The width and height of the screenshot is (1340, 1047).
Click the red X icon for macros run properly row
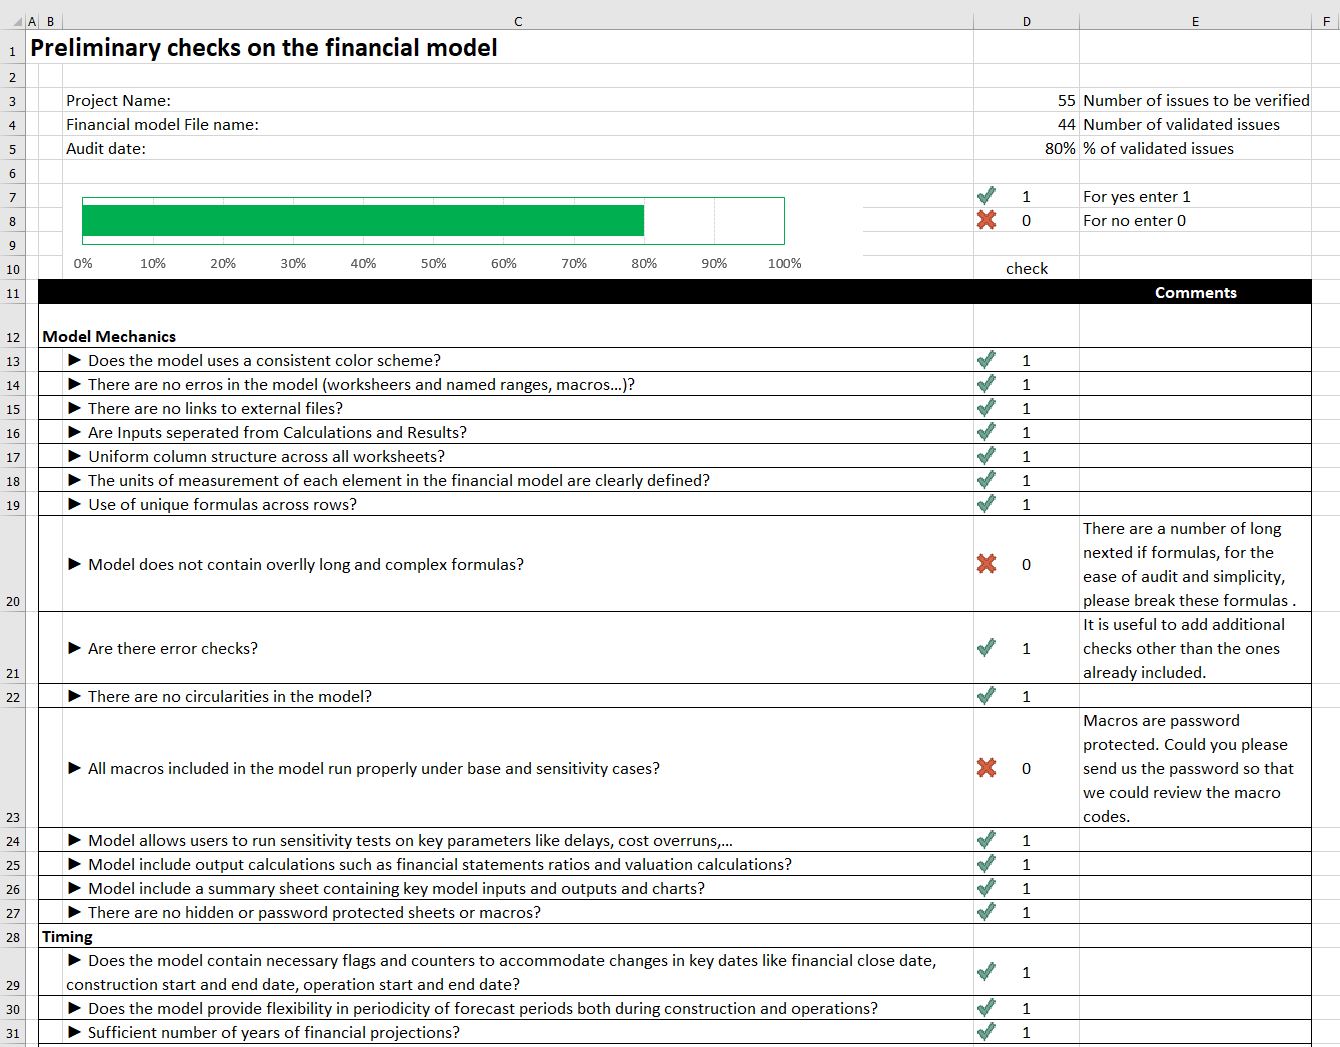coord(986,768)
